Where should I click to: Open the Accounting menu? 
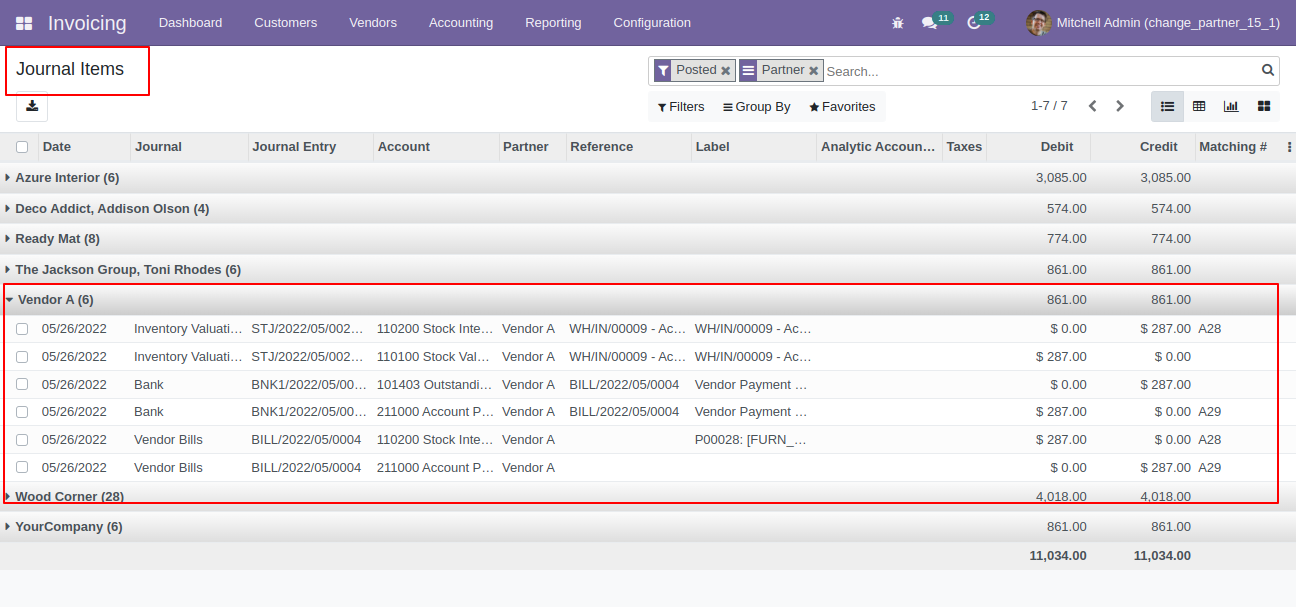point(461,23)
